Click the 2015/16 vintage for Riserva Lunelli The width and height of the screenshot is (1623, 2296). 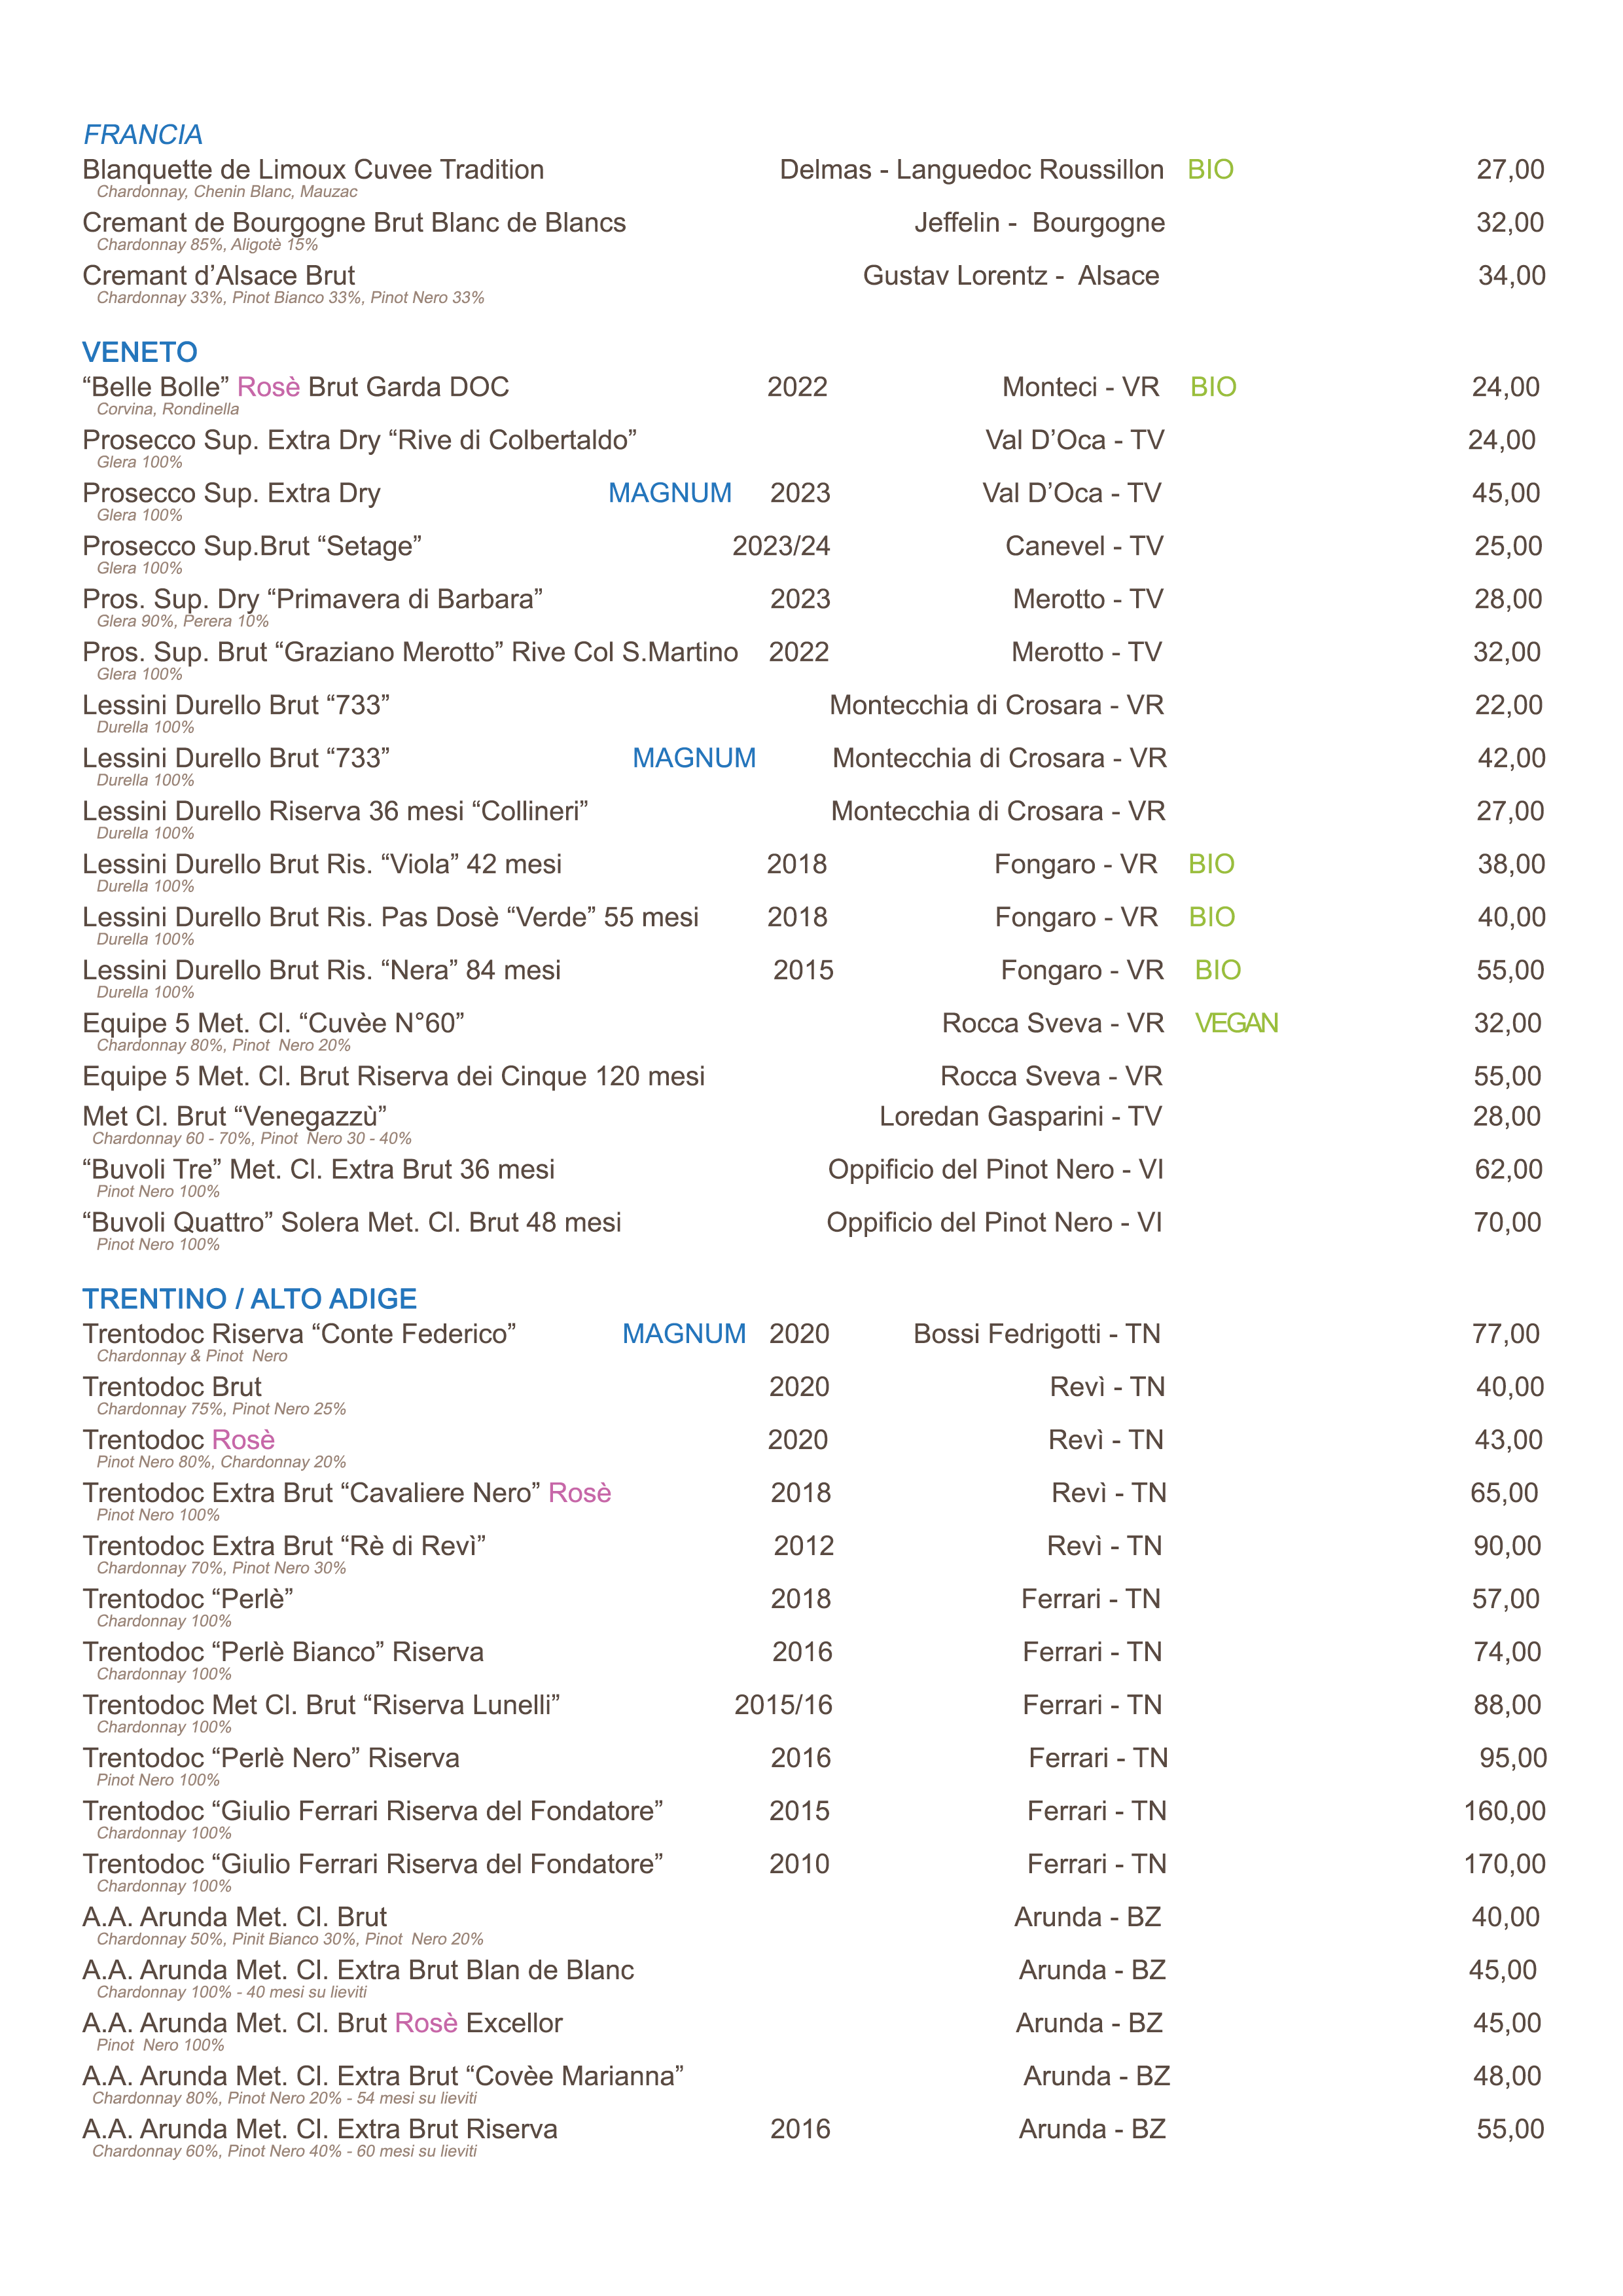point(783,1705)
